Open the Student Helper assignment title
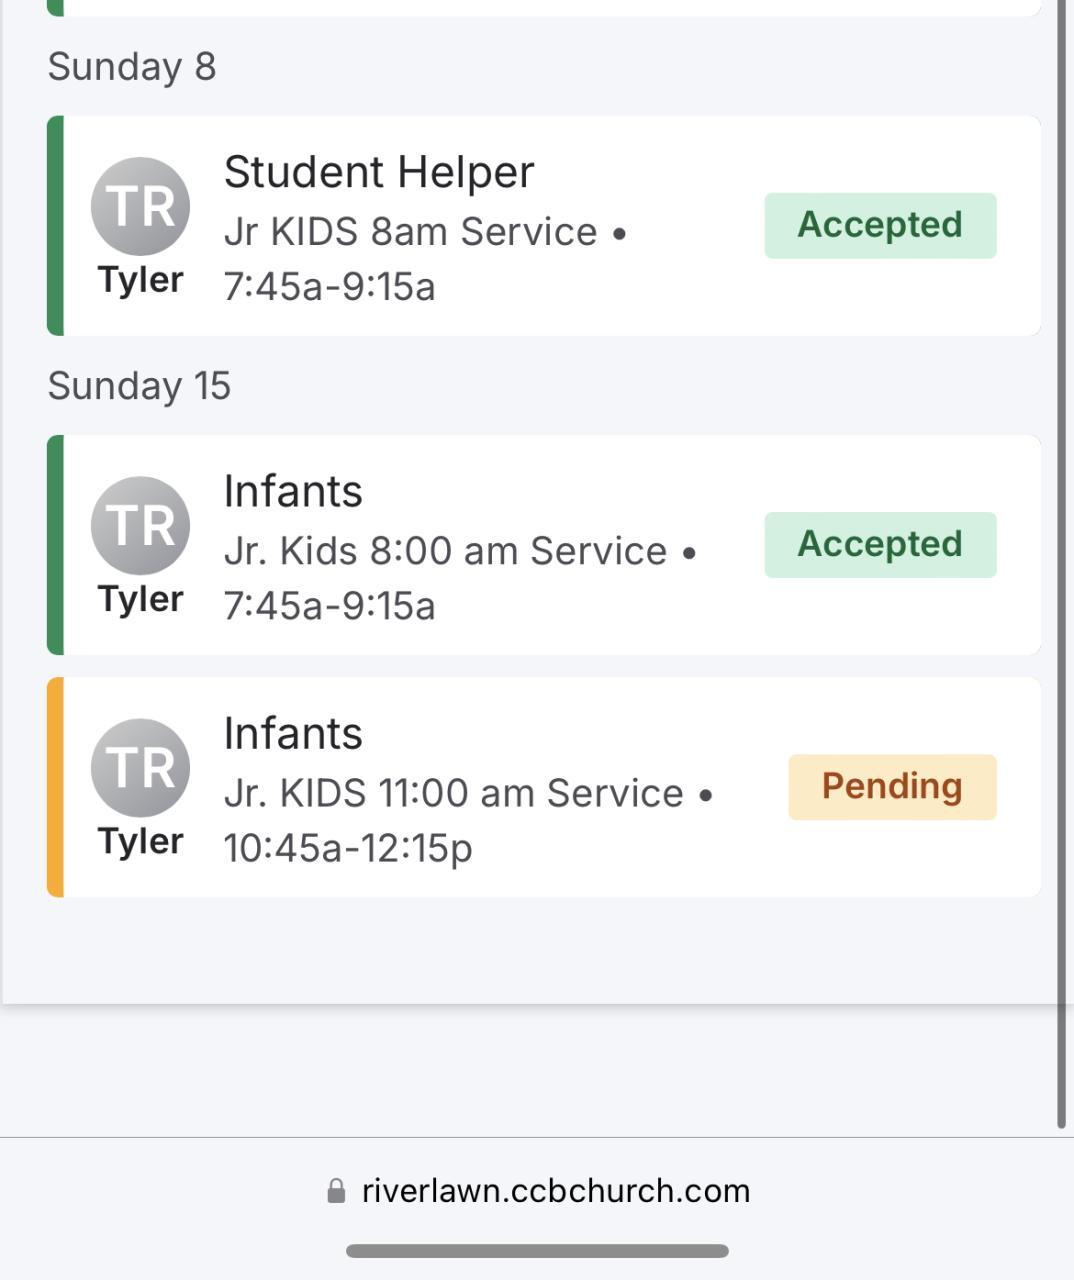 (x=379, y=172)
